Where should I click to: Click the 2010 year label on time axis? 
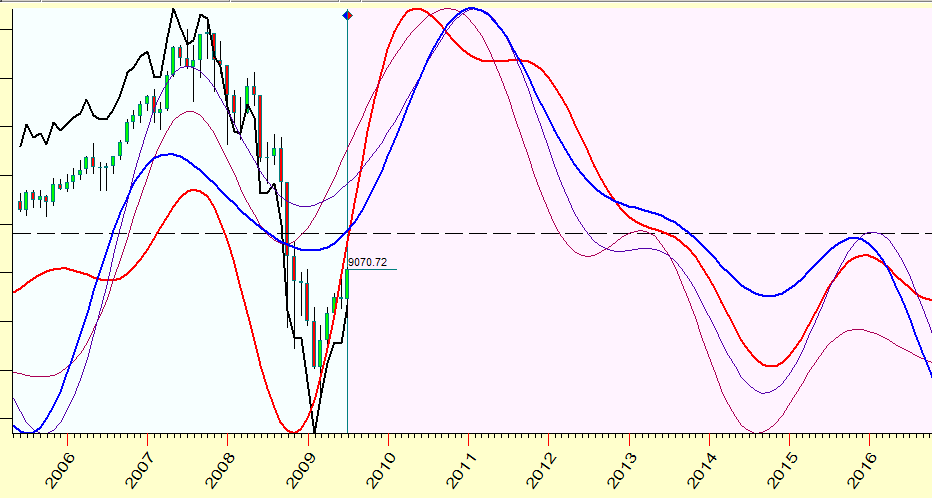[x=381, y=469]
